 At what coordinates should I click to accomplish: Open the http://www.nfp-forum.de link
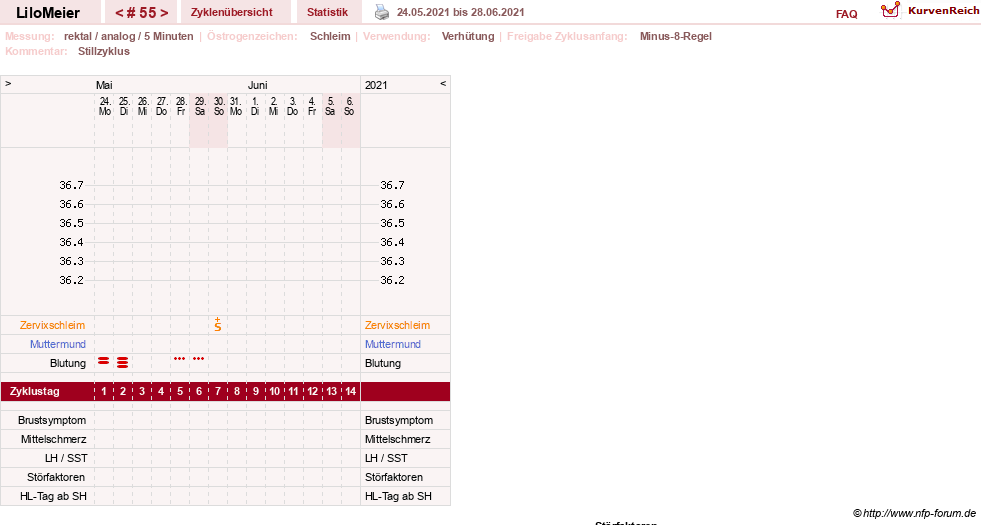920,514
